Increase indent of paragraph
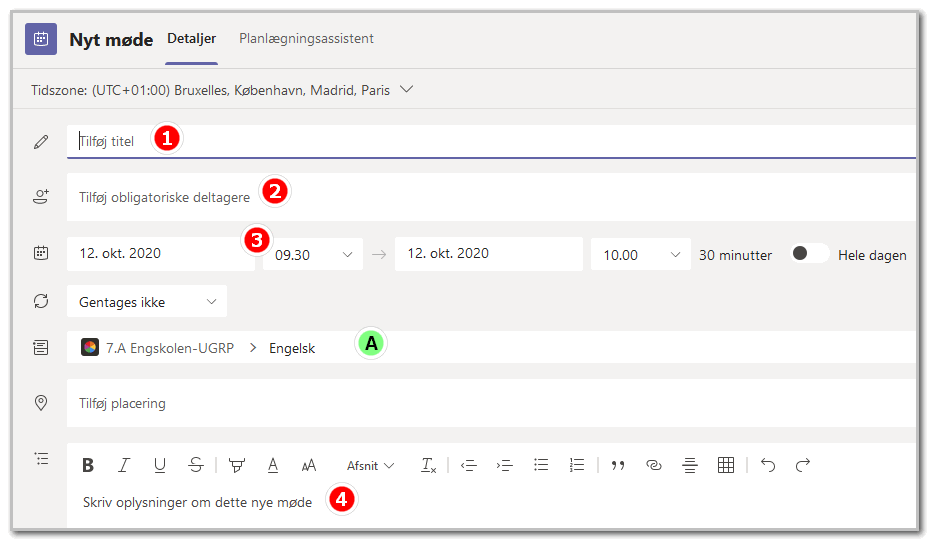This screenshot has height=542, width=933. pyautogui.click(x=505, y=465)
